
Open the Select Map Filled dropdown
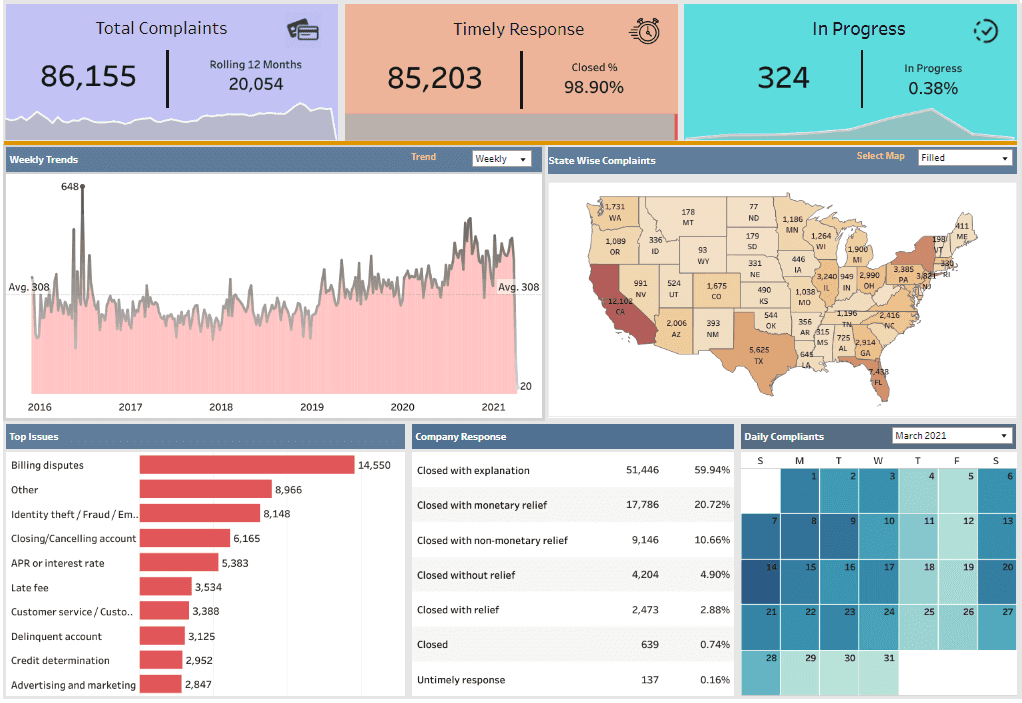(x=964, y=158)
